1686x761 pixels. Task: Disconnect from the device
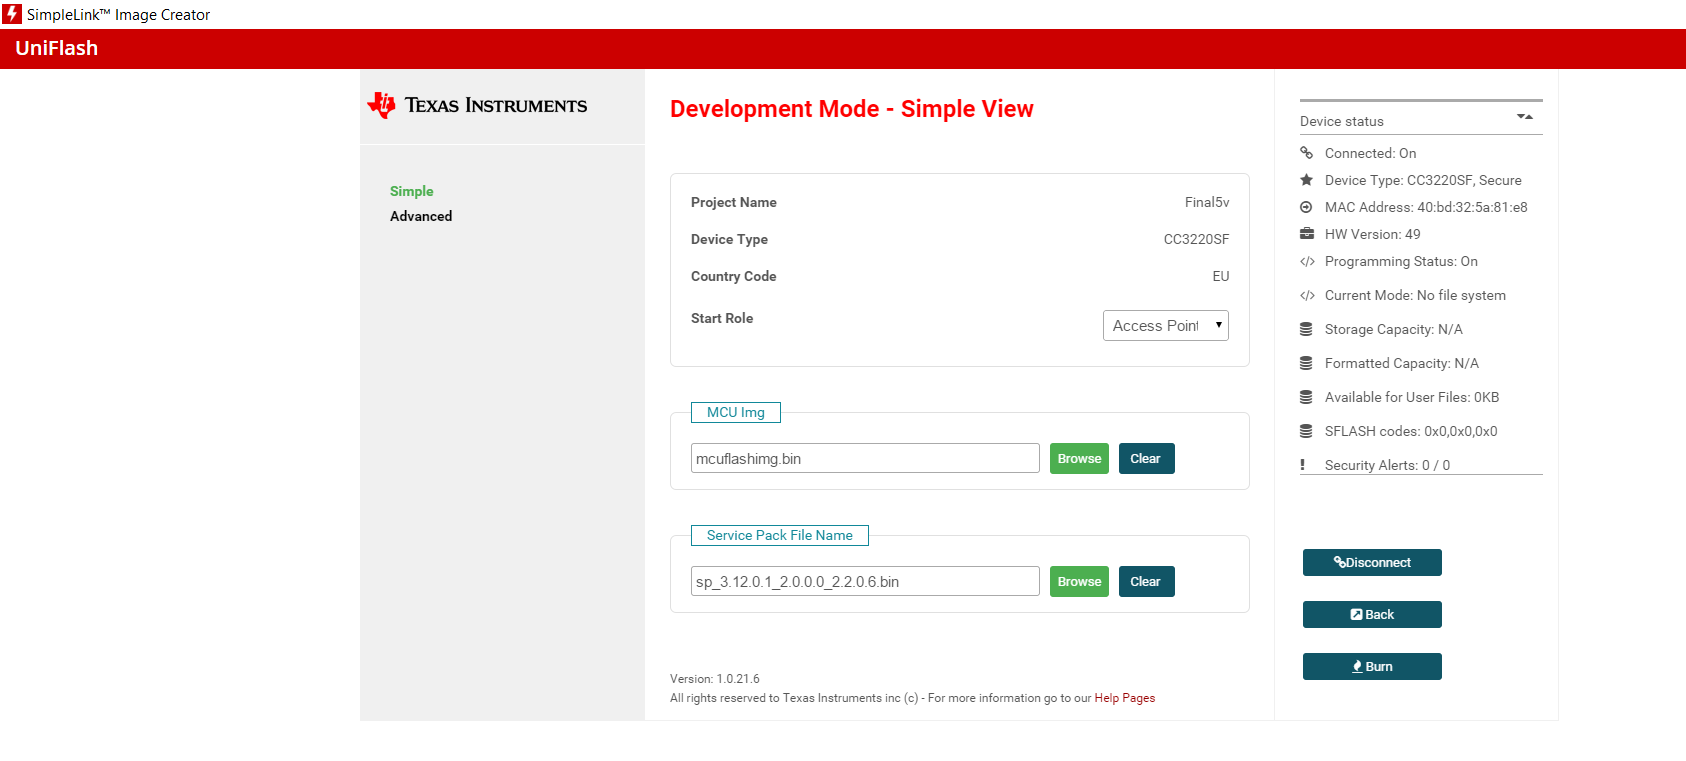(x=1372, y=563)
